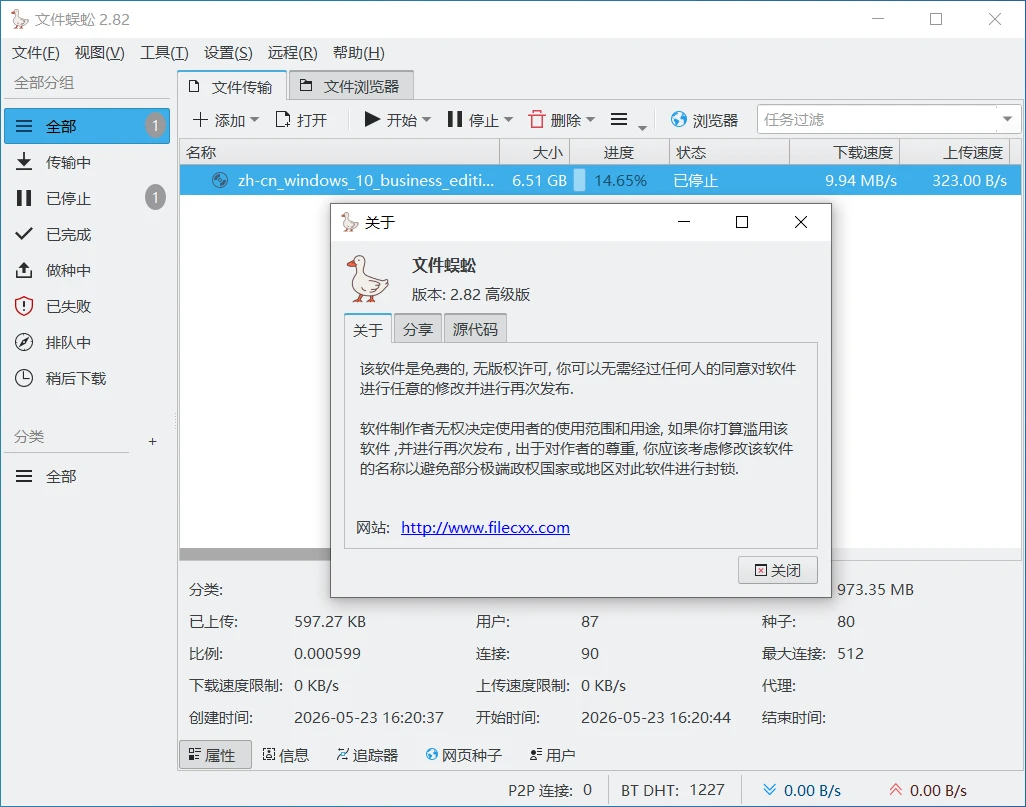The height and width of the screenshot is (807, 1026).
Task: Click the 开始 play icon
Action: 372,119
